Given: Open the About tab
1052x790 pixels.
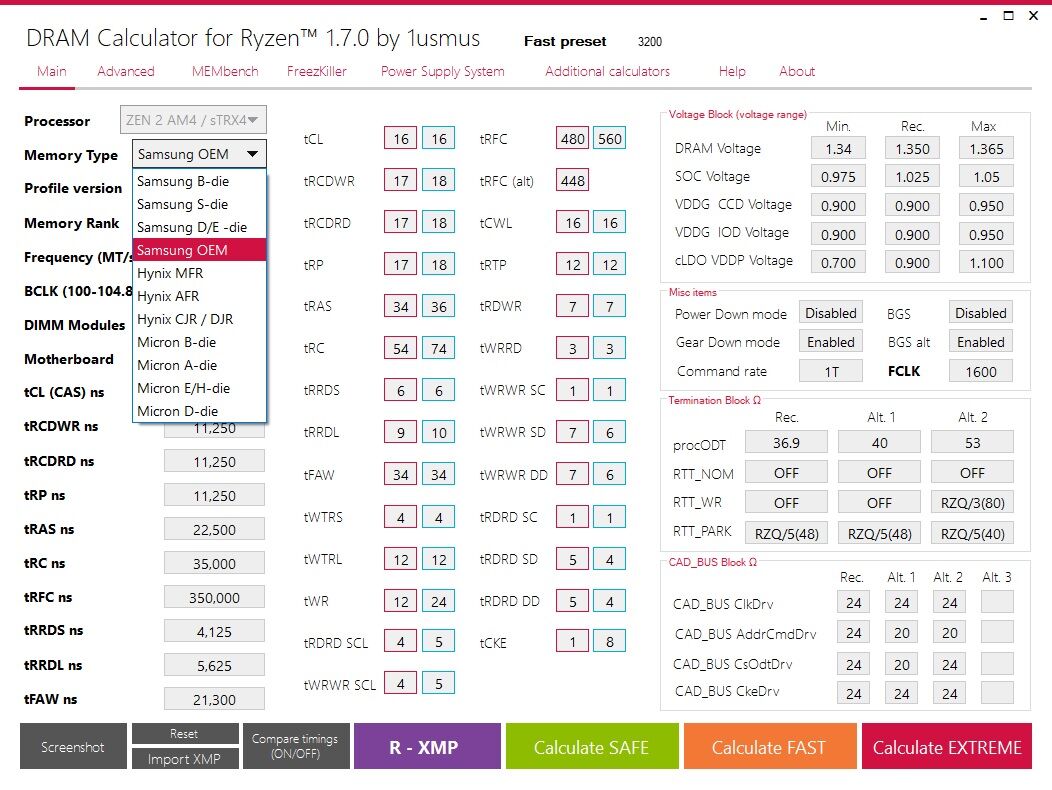Looking at the screenshot, I should coord(797,71).
